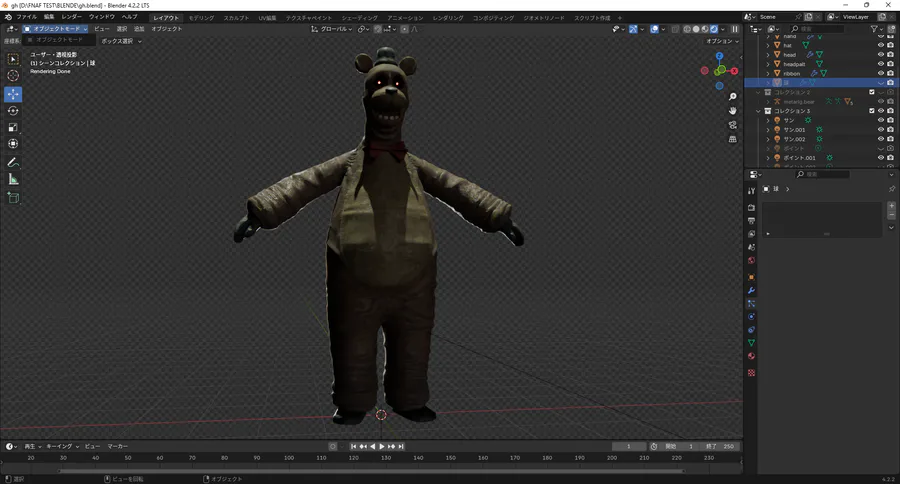Select the Transform tool
Screen dimensions: 900x484
[13, 144]
